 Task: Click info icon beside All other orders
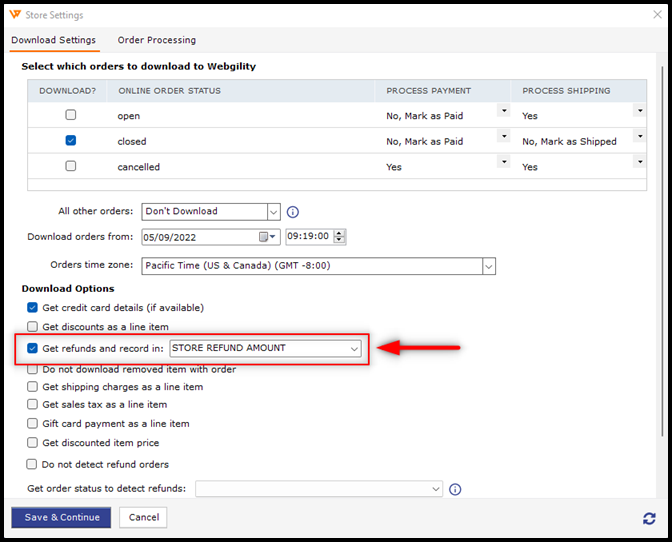[293, 212]
